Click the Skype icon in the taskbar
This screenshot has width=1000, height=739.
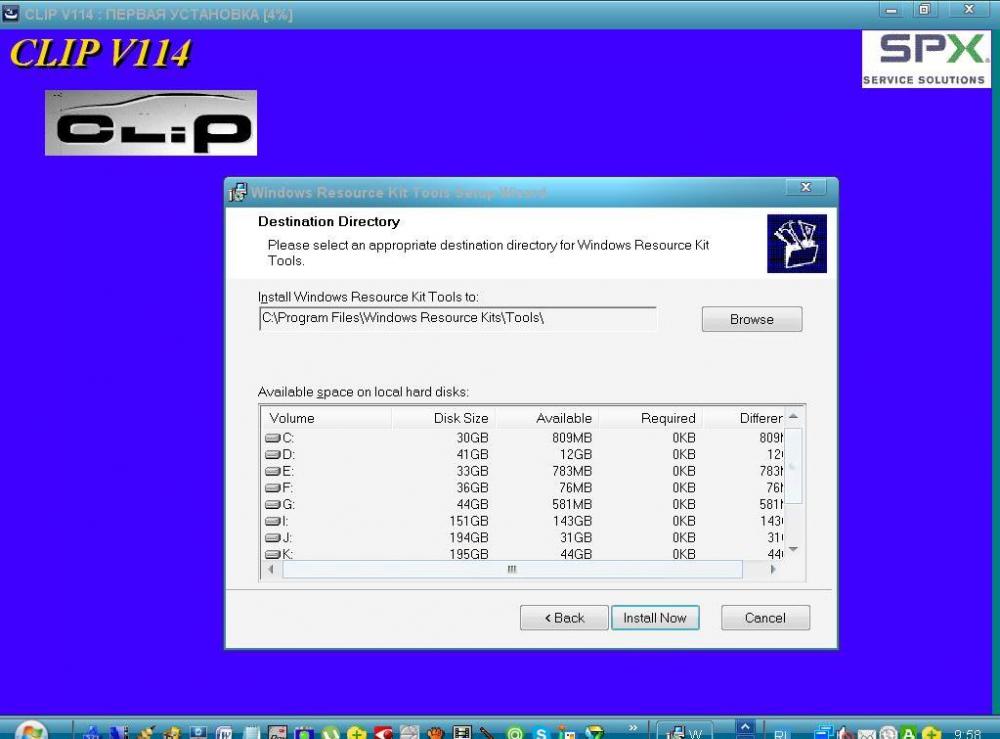click(x=541, y=733)
